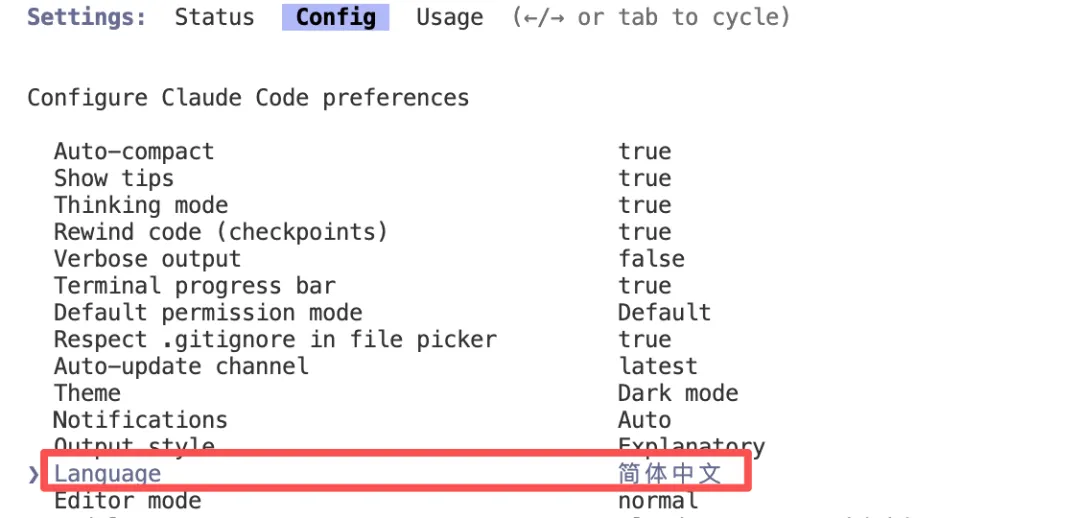The image size is (1080, 518).
Task: Select the Config tab
Action: click(335, 17)
